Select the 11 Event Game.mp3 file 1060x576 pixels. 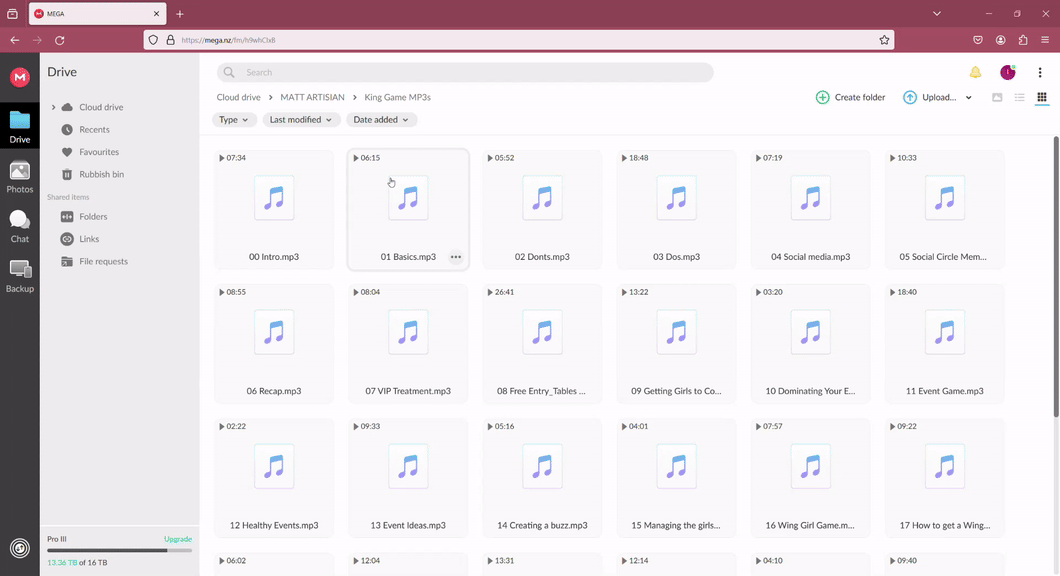click(944, 344)
